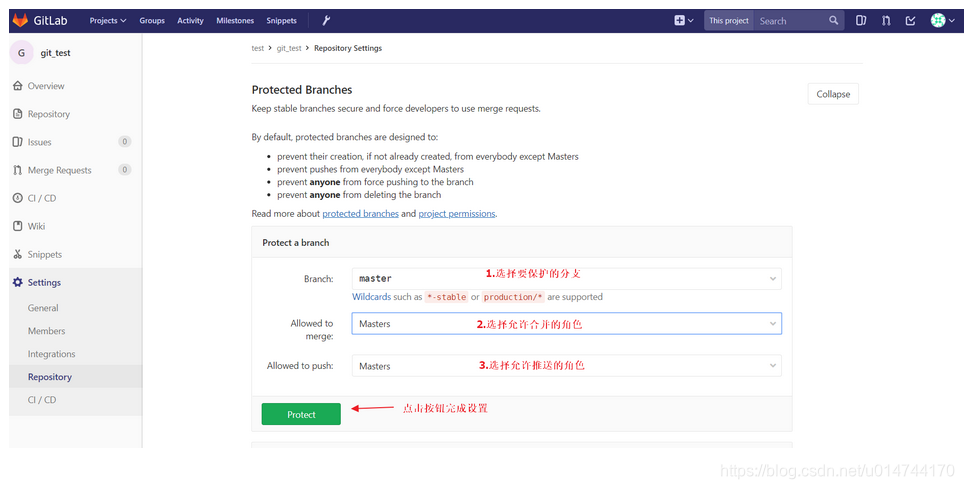
Task: Collapse the Protected Branches section
Action: tap(833, 94)
